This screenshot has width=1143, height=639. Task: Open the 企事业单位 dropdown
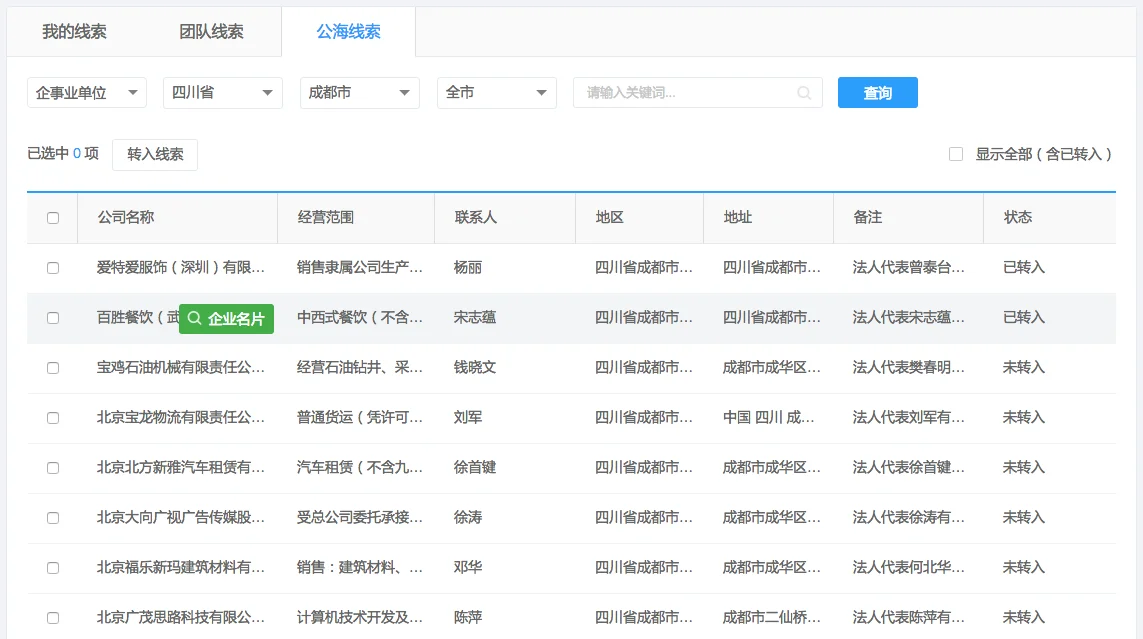click(86, 92)
